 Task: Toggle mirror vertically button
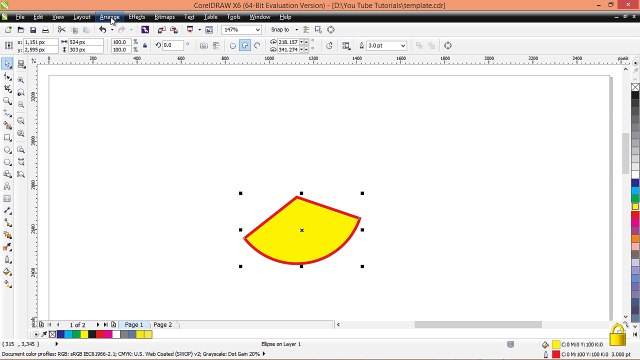pos(216,46)
